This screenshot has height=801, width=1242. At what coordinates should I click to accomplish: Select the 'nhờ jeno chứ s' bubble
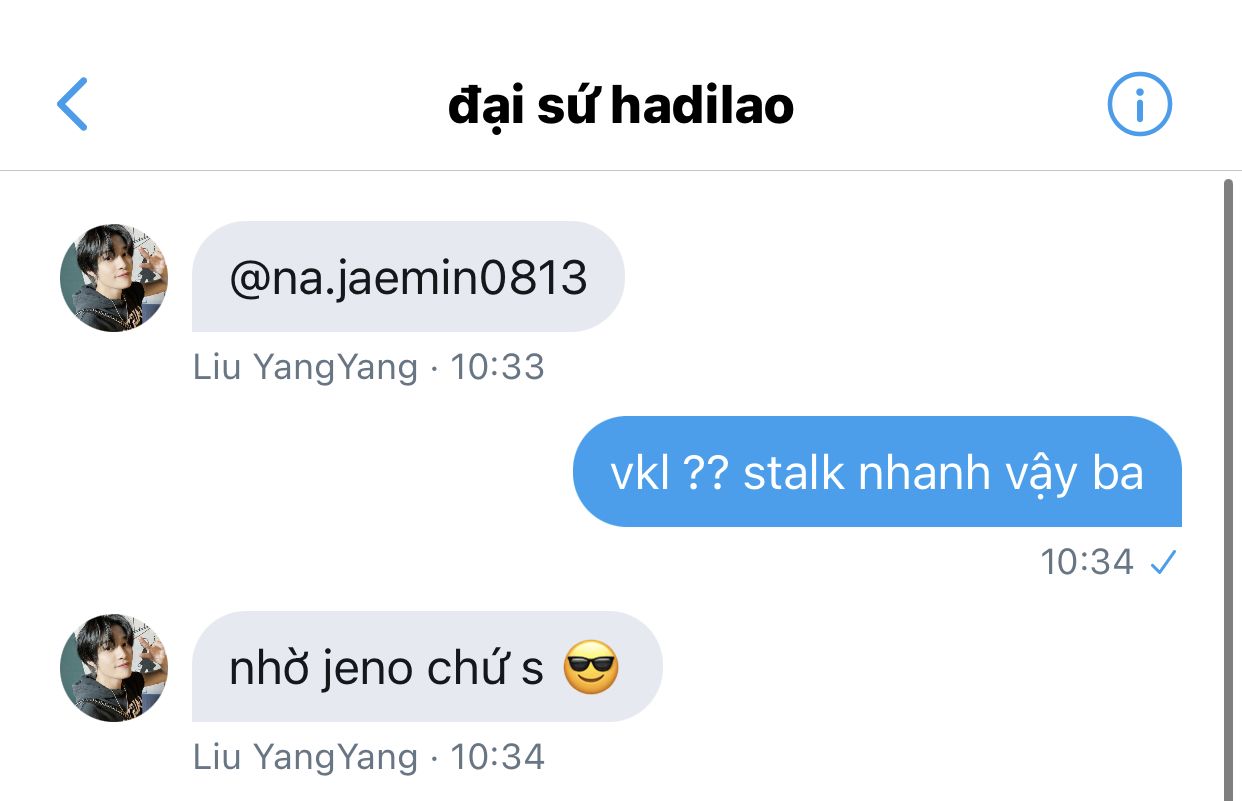point(427,667)
